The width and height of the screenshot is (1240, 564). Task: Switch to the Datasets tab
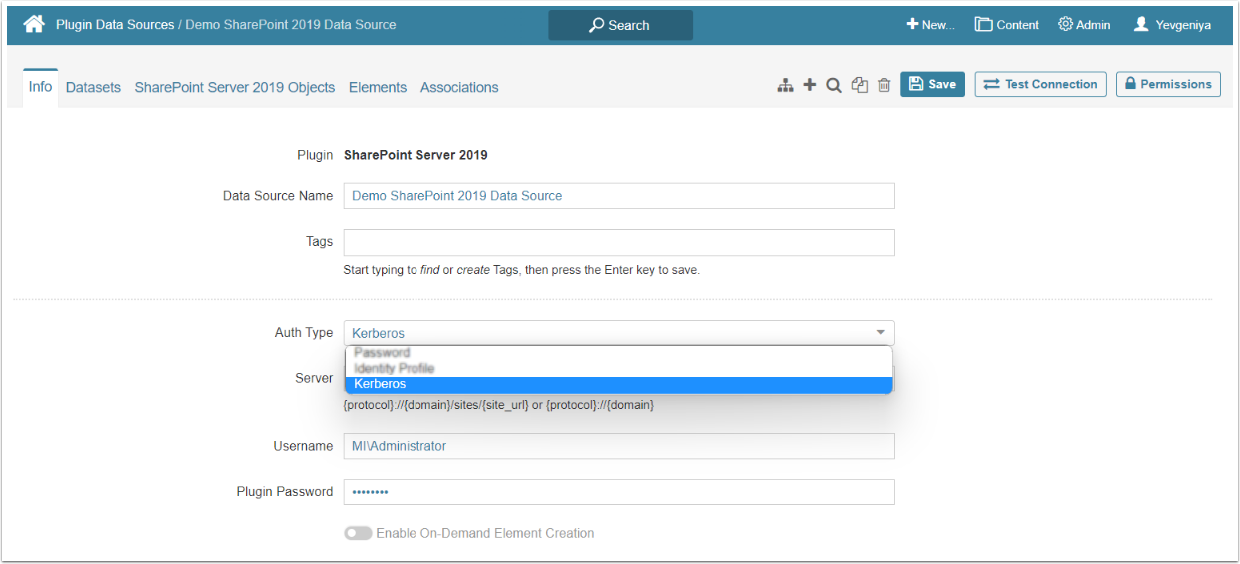[93, 87]
